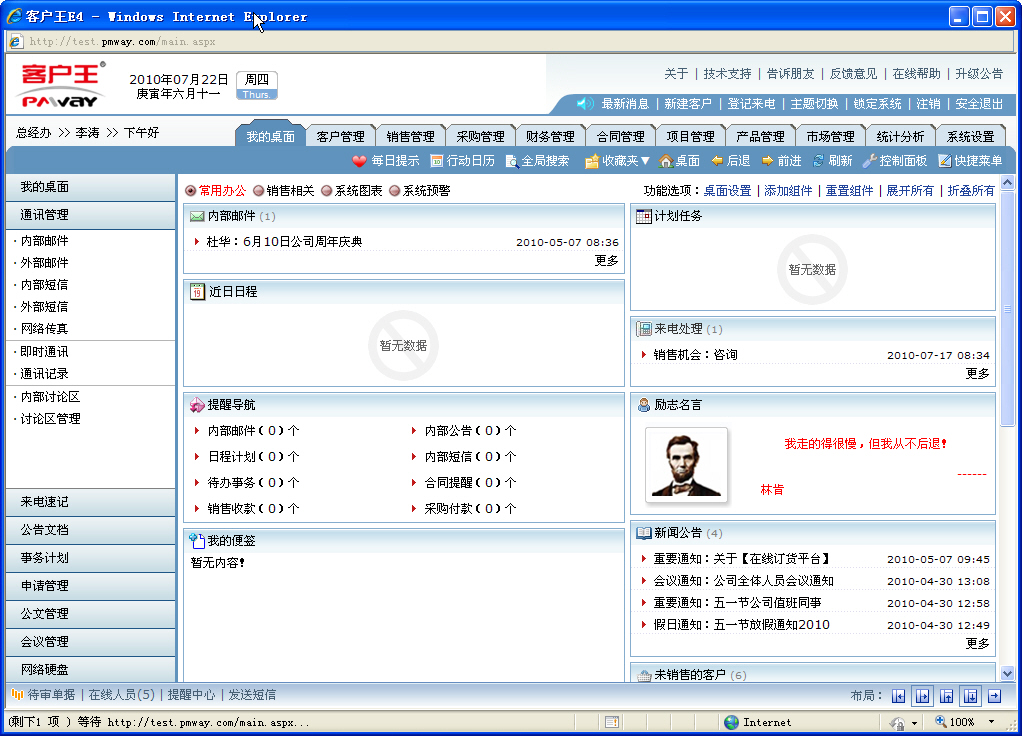Select the 系统预警 radio option
The image size is (1022, 736).
tap(398, 189)
